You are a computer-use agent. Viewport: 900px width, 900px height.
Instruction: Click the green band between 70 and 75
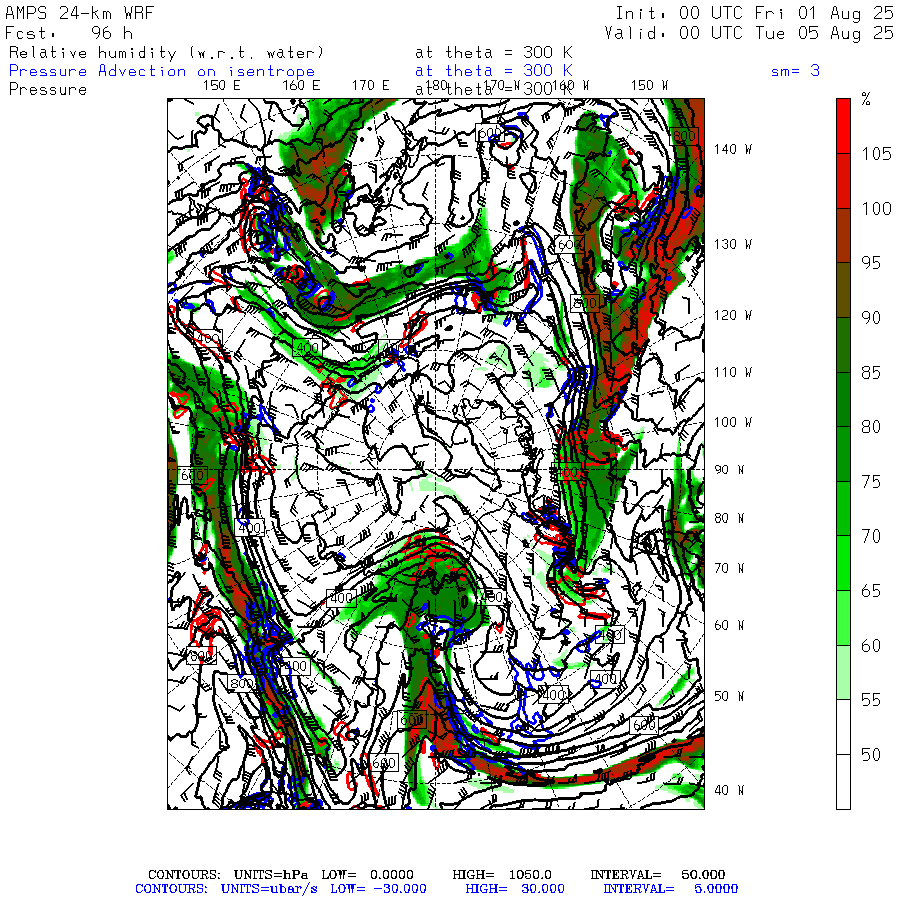[843, 509]
